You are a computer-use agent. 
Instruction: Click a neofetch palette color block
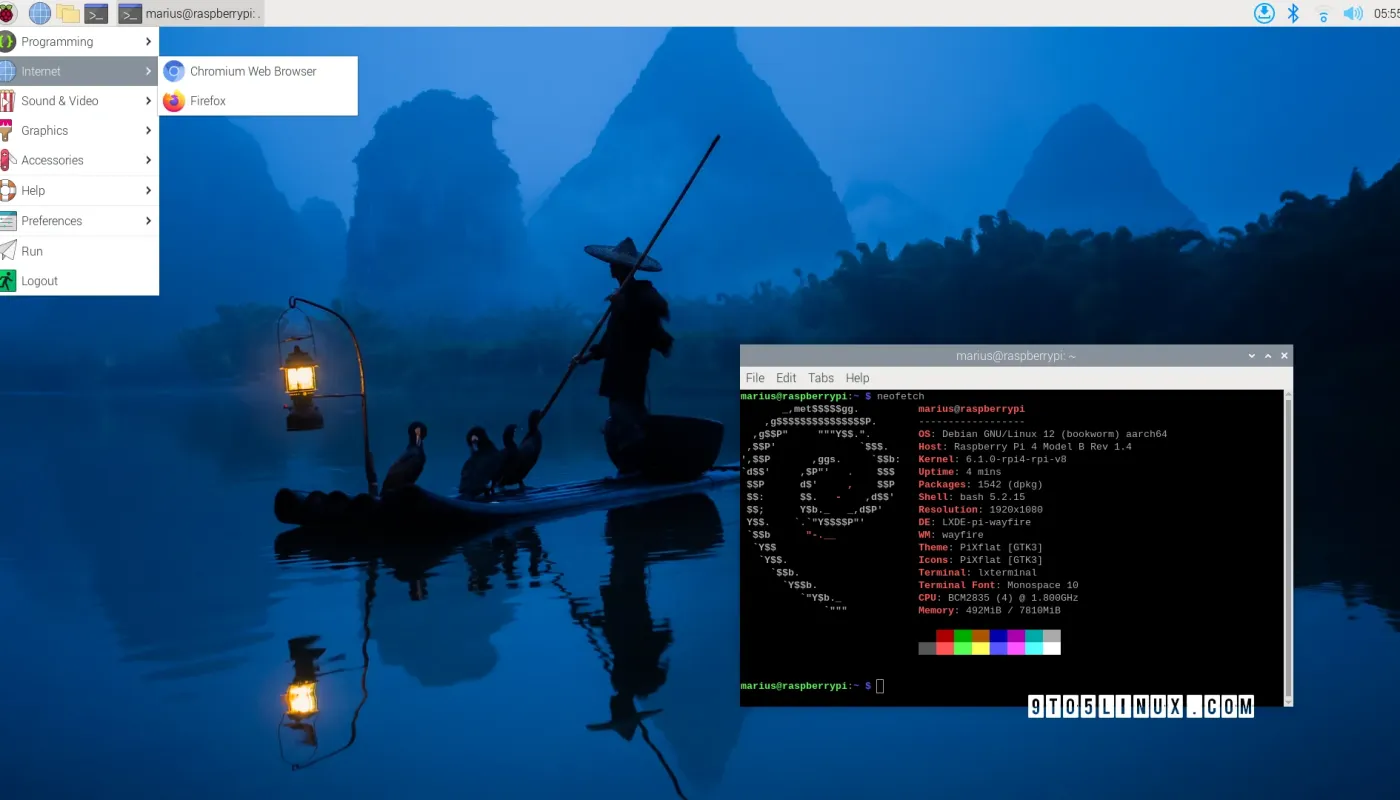(988, 641)
